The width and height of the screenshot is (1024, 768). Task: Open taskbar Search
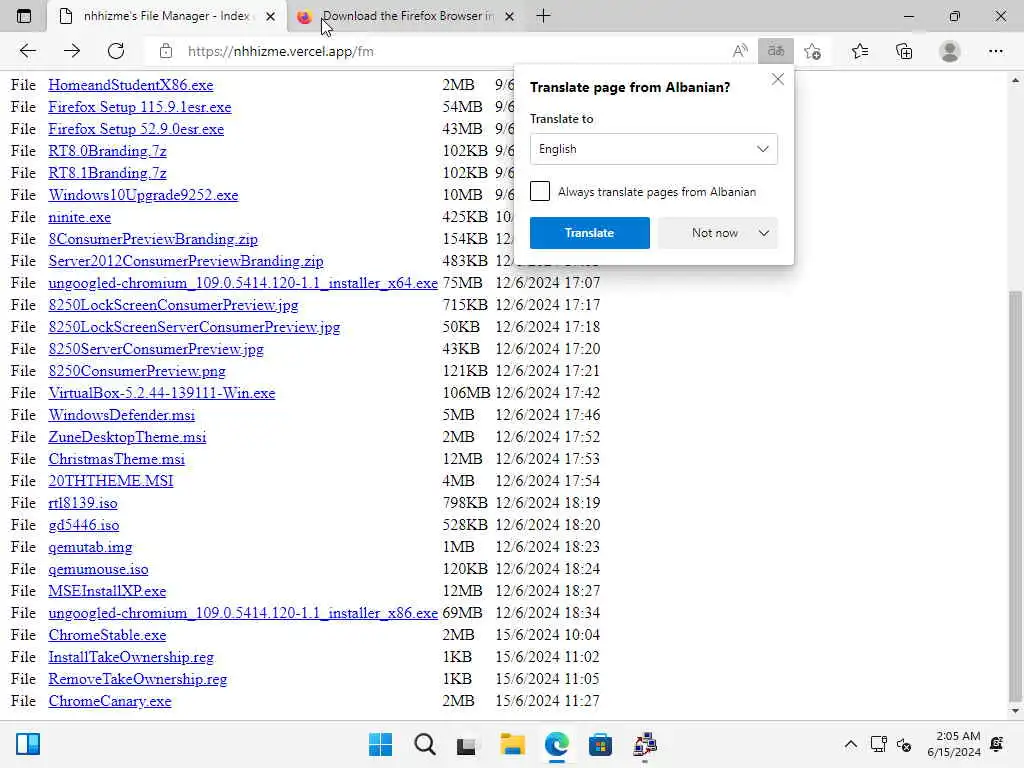424,744
